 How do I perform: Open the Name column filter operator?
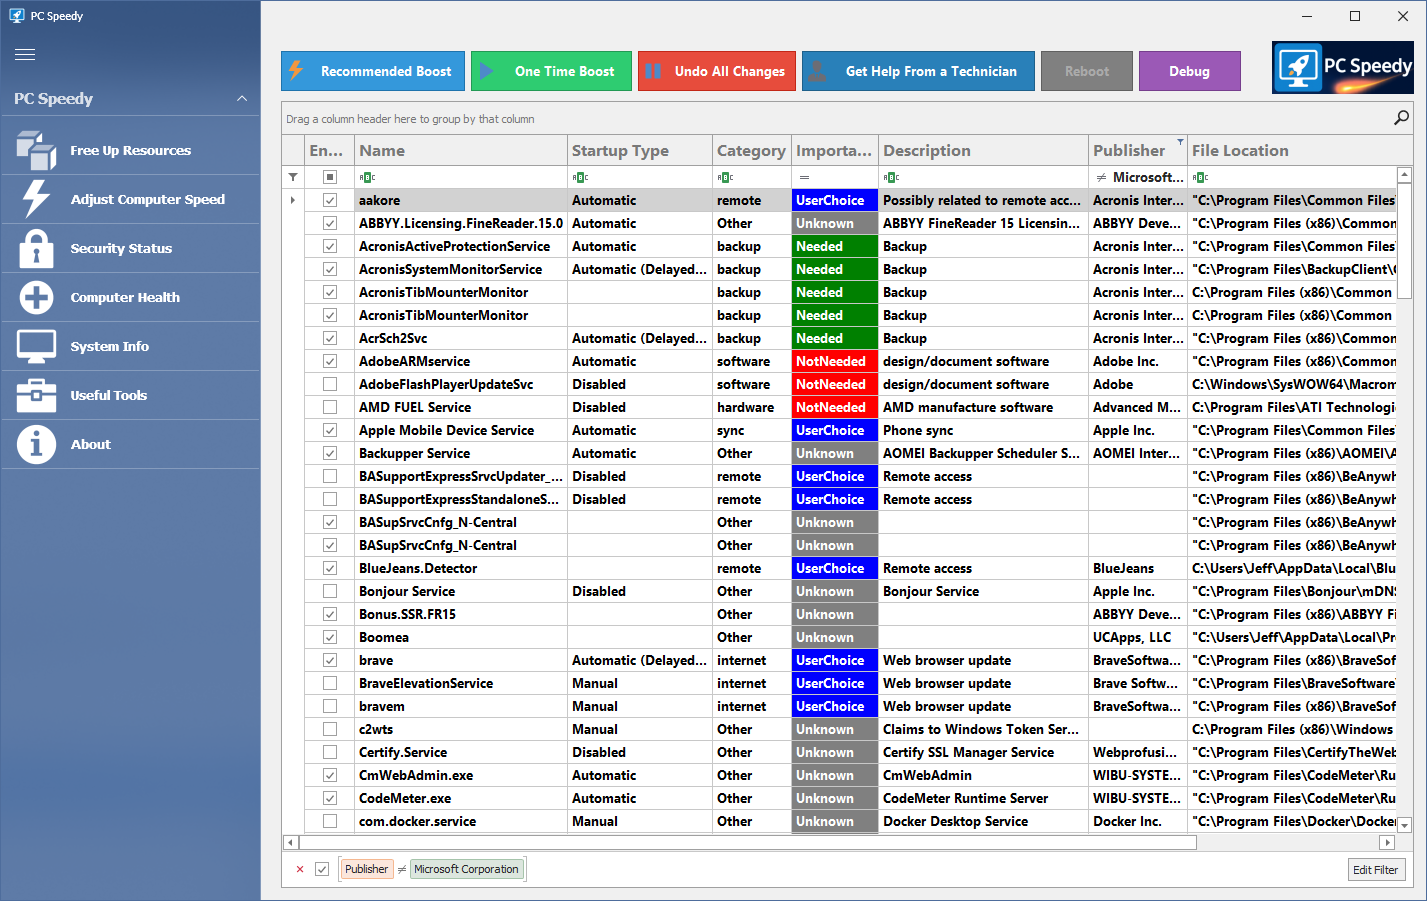click(367, 177)
